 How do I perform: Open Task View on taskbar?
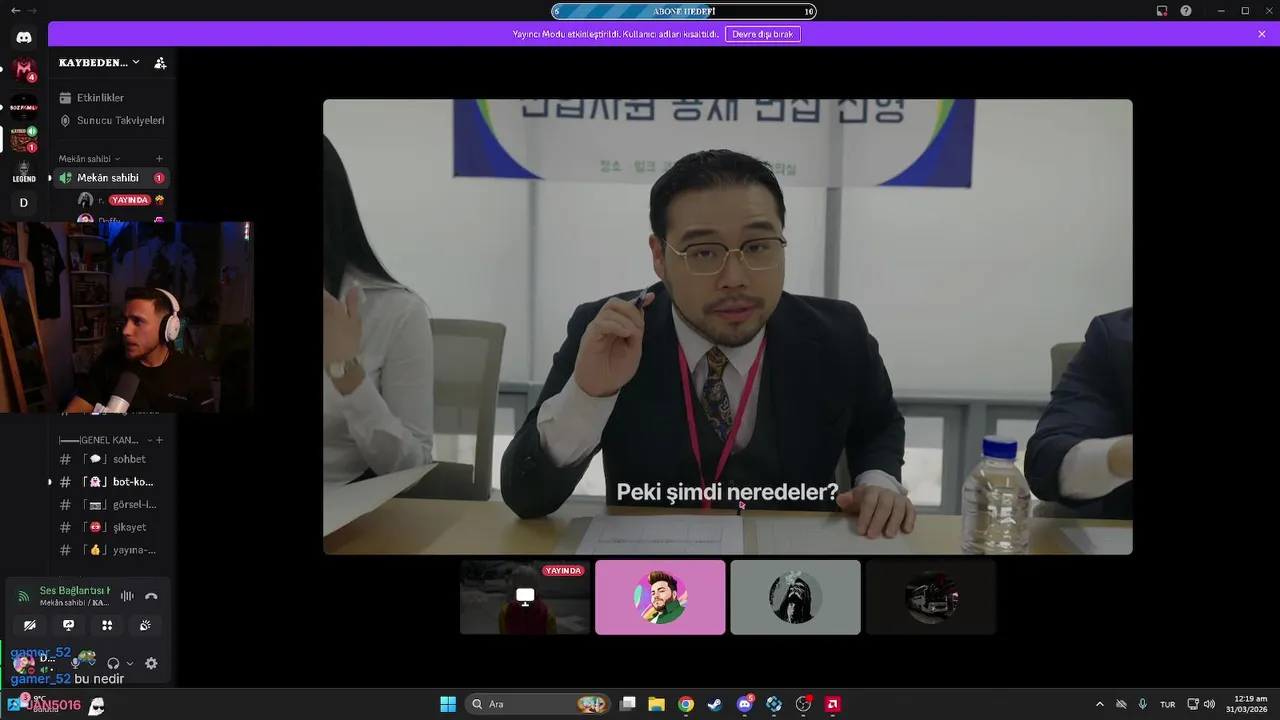click(x=628, y=704)
